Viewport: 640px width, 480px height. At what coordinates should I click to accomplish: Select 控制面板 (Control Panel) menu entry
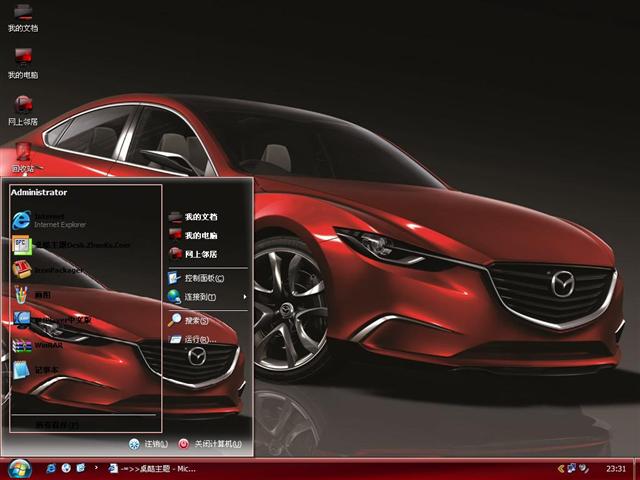(203, 278)
